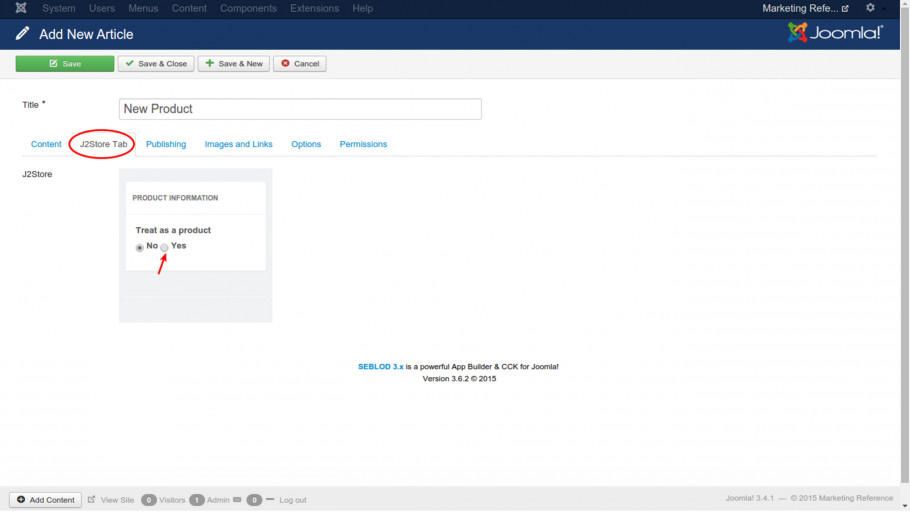910x512 pixels.
Task: Click the J2Store field label
Action: point(37,174)
